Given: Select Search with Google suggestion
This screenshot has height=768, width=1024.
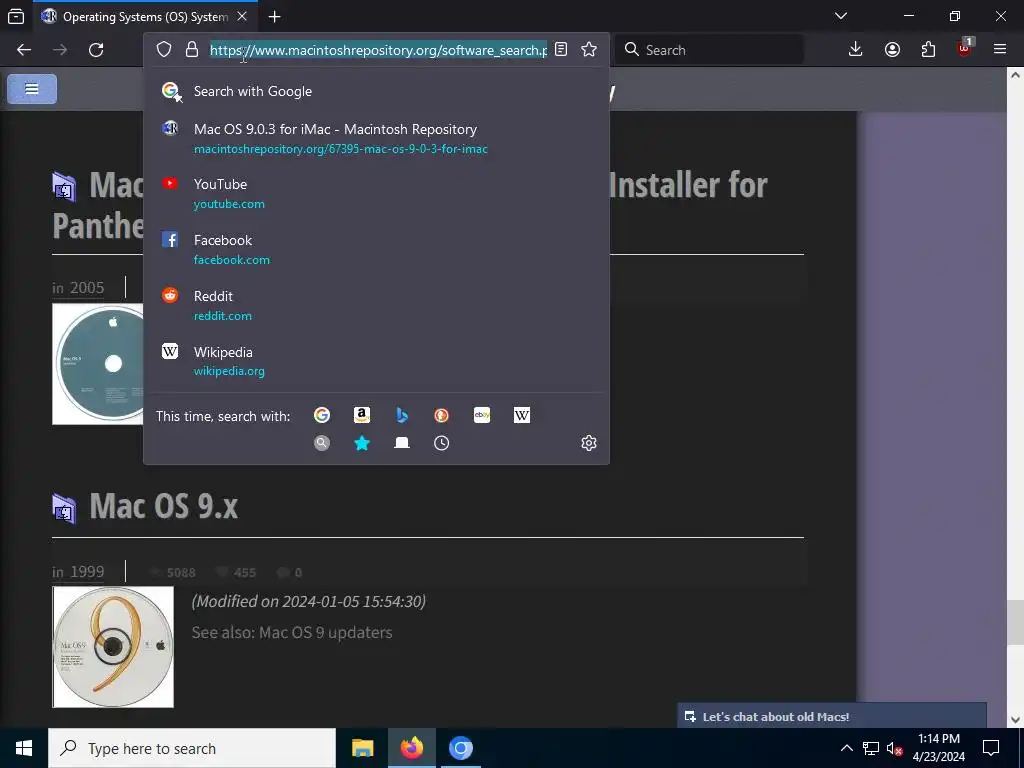Looking at the screenshot, I should click(x=376, y=91).
